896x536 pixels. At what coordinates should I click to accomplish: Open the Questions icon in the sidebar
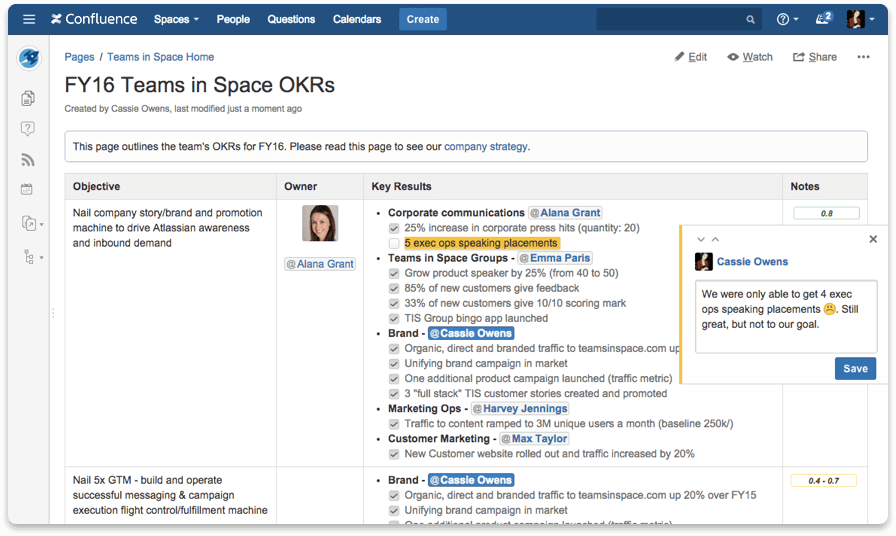click(x=28, y=129)
